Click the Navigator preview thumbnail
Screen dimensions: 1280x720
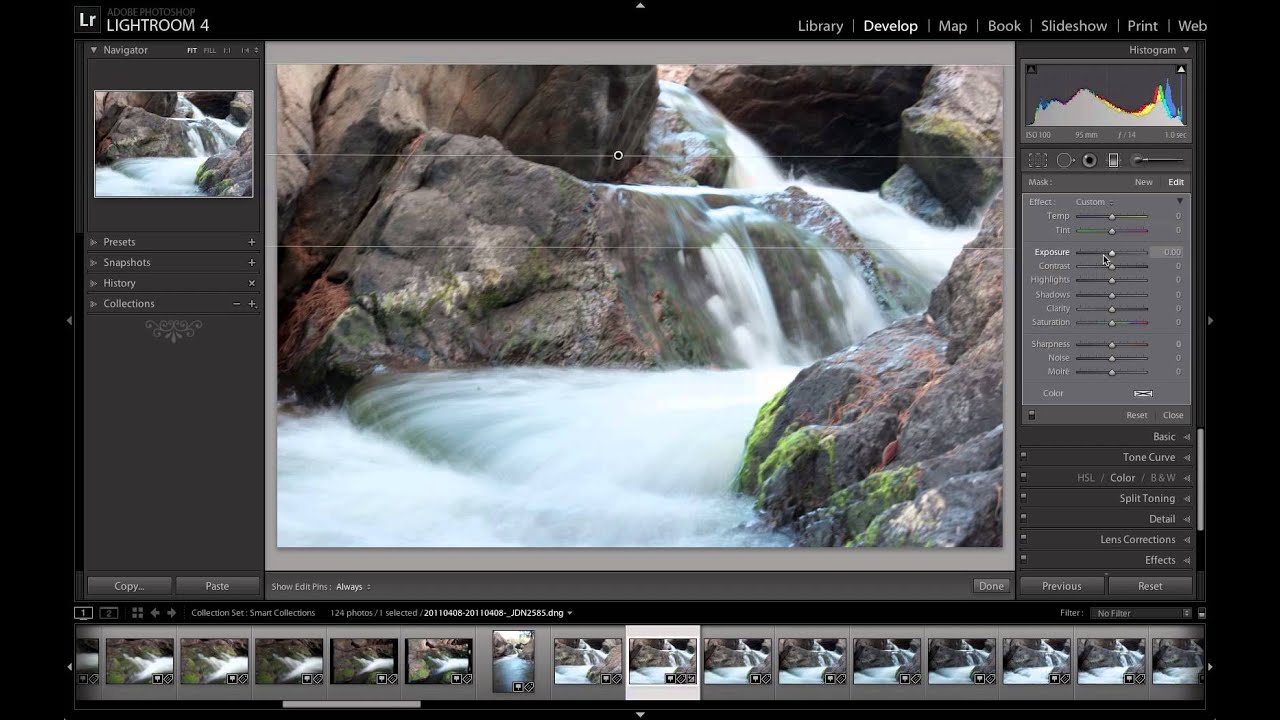174,144
